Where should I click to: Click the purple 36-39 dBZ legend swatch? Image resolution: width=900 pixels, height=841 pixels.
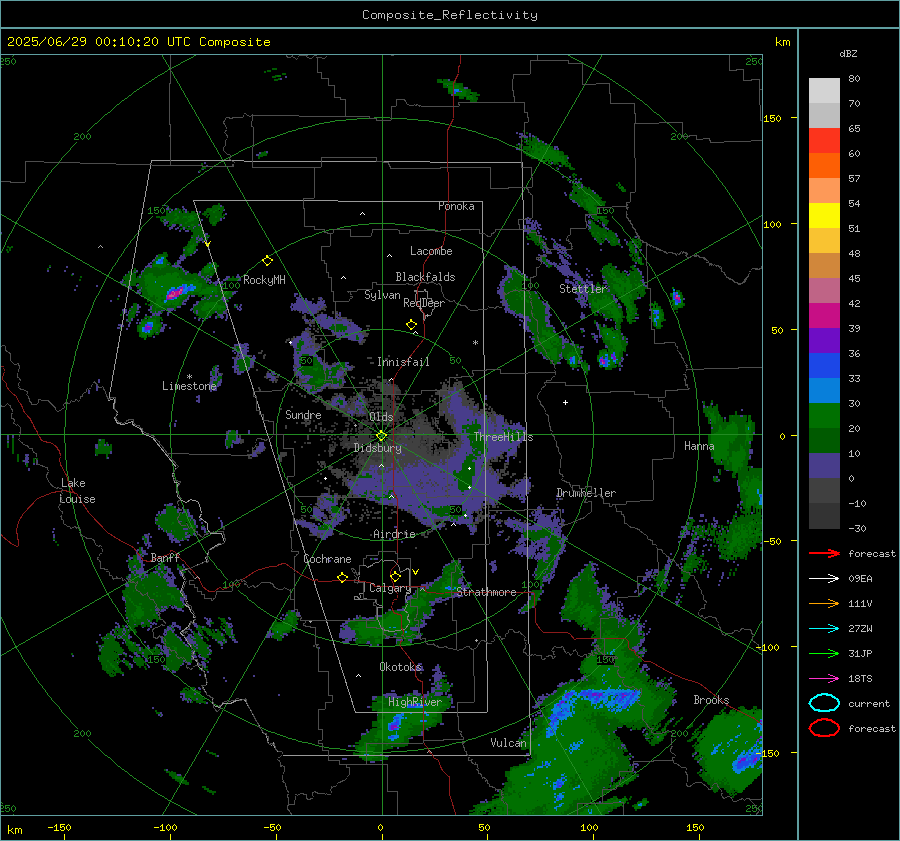point(824,341)
